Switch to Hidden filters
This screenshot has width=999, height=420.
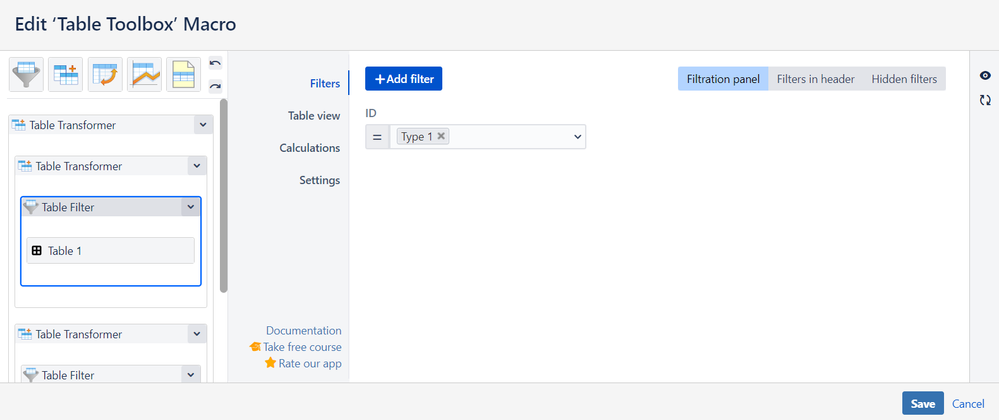pos(904,79)
